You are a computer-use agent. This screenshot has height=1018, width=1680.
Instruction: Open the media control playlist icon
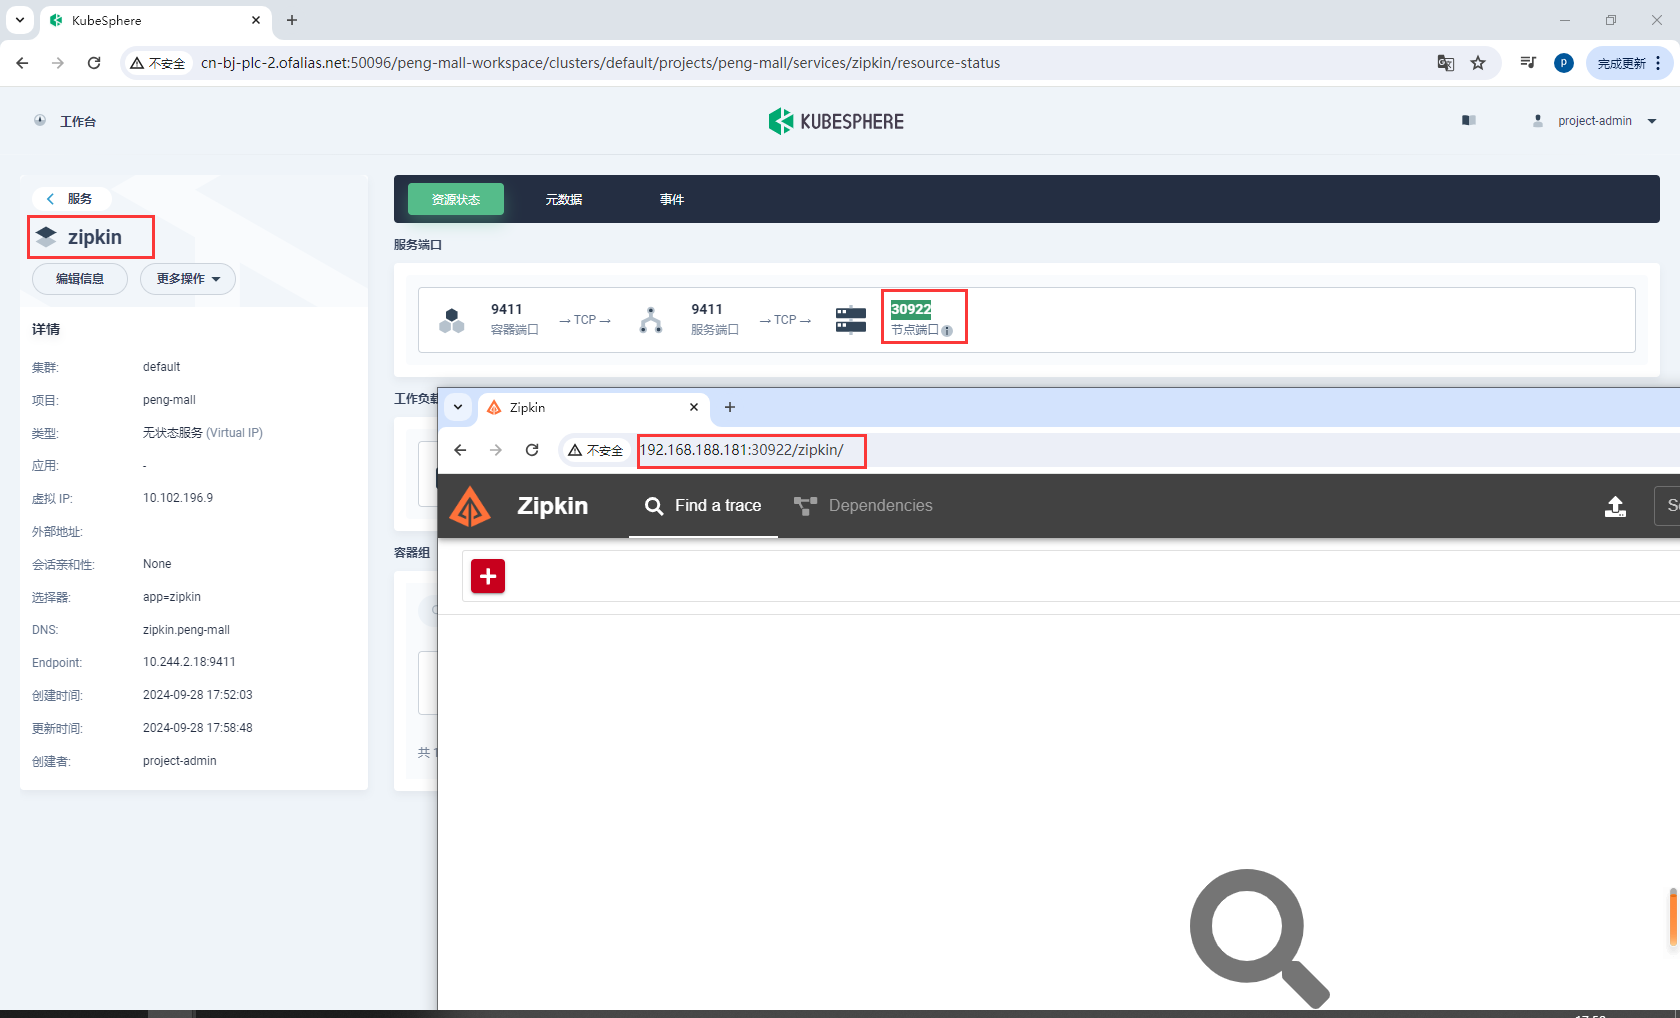[x=1528, y=63]
